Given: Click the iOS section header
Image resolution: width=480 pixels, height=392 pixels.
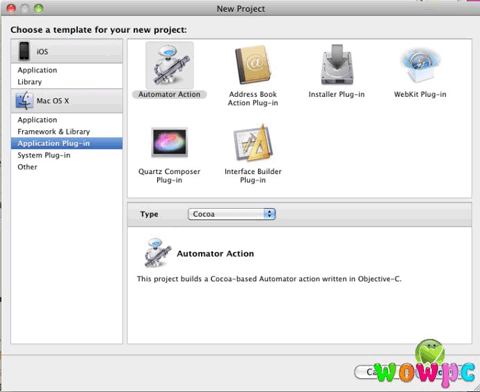Looking at the screenshot, I should (67, 51).
